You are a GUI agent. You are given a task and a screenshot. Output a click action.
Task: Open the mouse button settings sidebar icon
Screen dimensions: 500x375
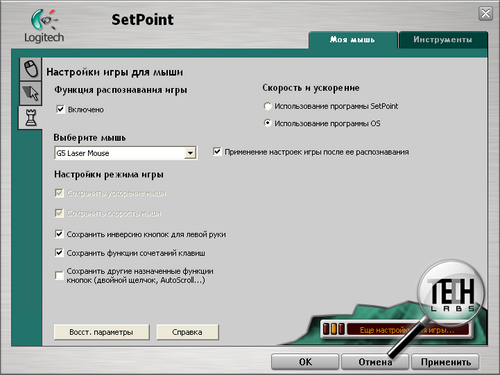(31, 68)
